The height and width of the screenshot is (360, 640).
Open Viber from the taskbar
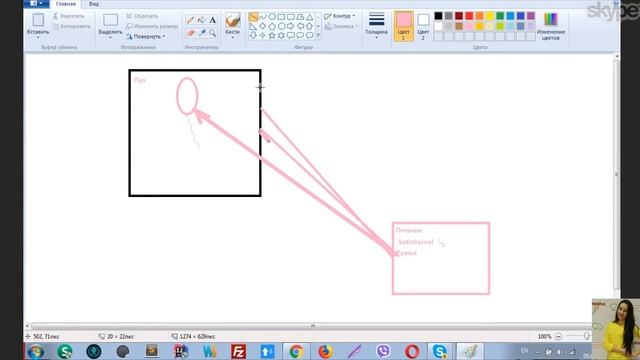383,351
